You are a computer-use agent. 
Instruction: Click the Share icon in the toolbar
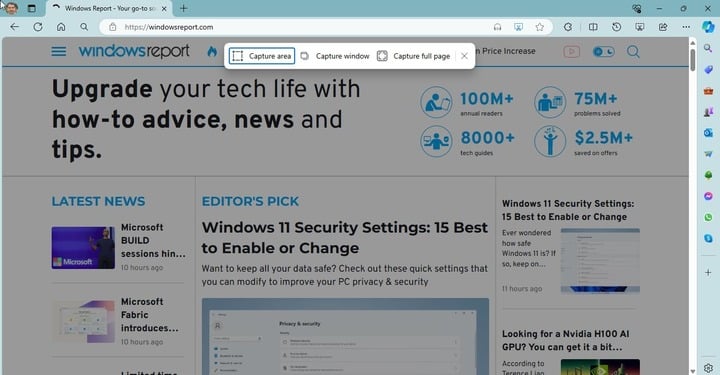663,27
